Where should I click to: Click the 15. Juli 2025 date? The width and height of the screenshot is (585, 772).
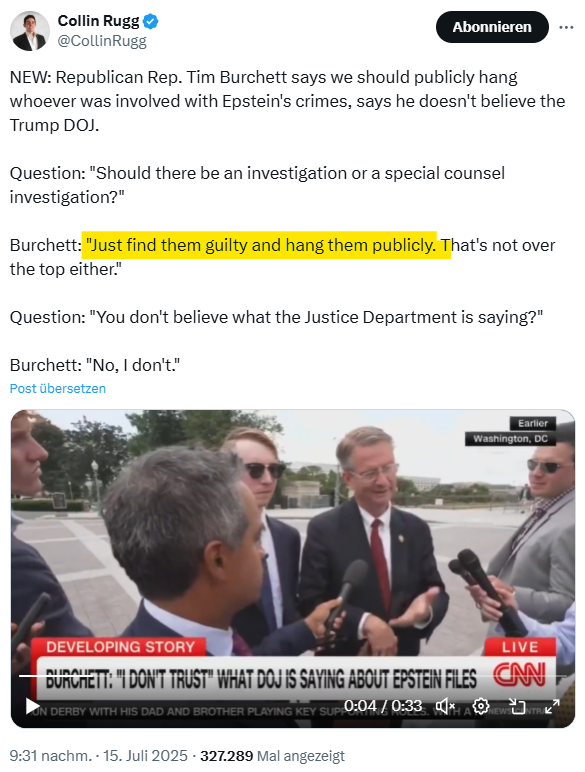(145, 756)
